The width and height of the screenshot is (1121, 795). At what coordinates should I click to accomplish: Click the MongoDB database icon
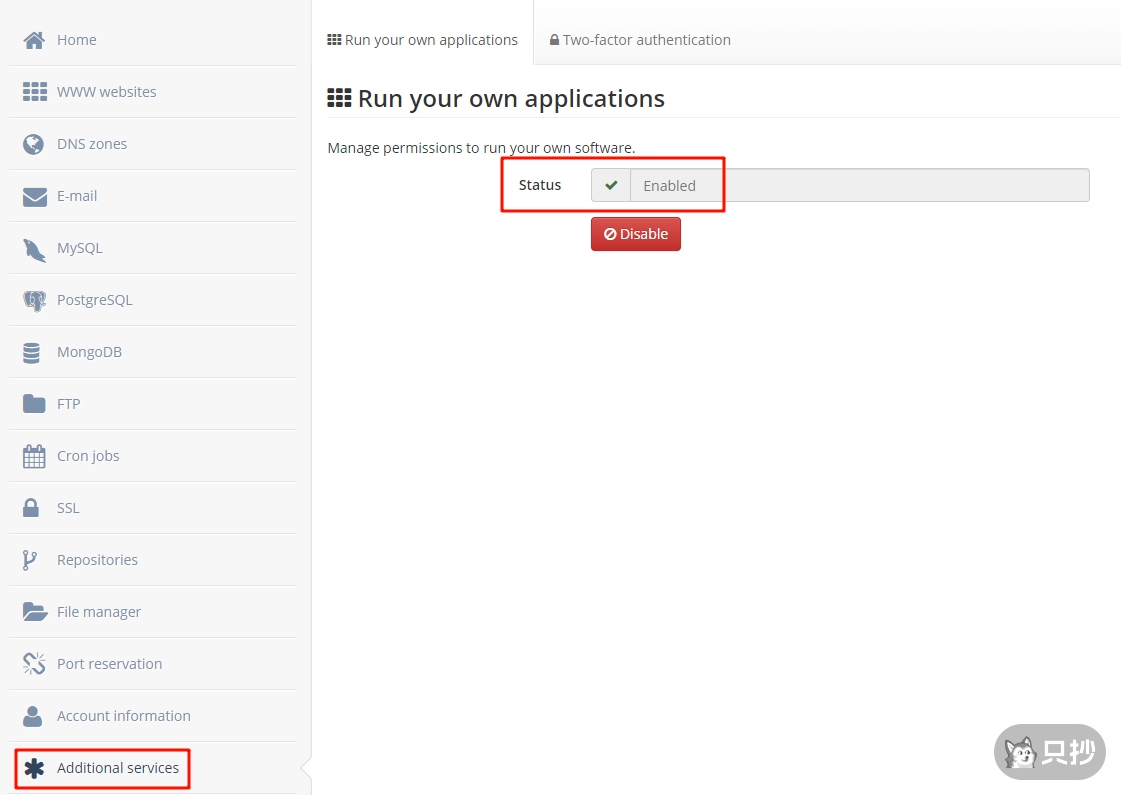pos(32,352)
